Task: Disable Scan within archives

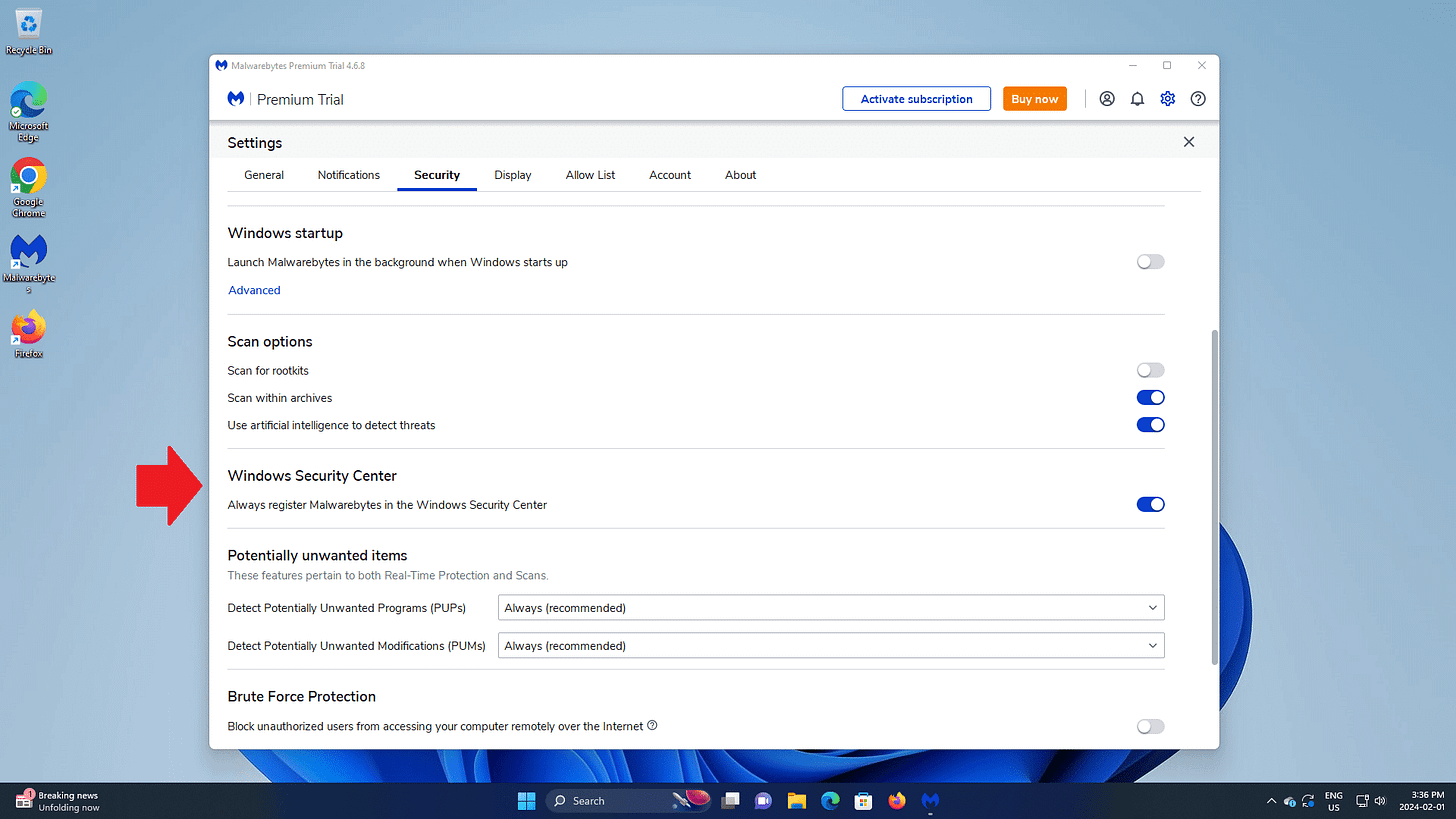Action: tap(1150, 397)
